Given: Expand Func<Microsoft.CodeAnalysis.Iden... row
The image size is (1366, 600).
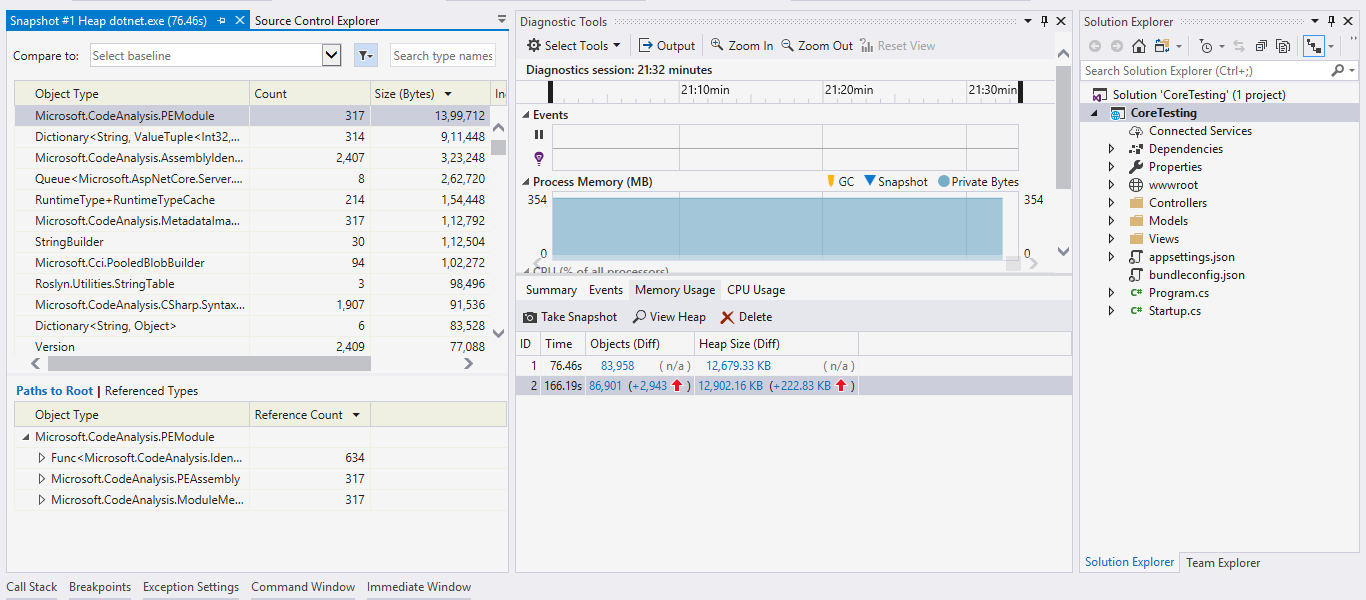Looking at the screenshot, I should (42, 458).
